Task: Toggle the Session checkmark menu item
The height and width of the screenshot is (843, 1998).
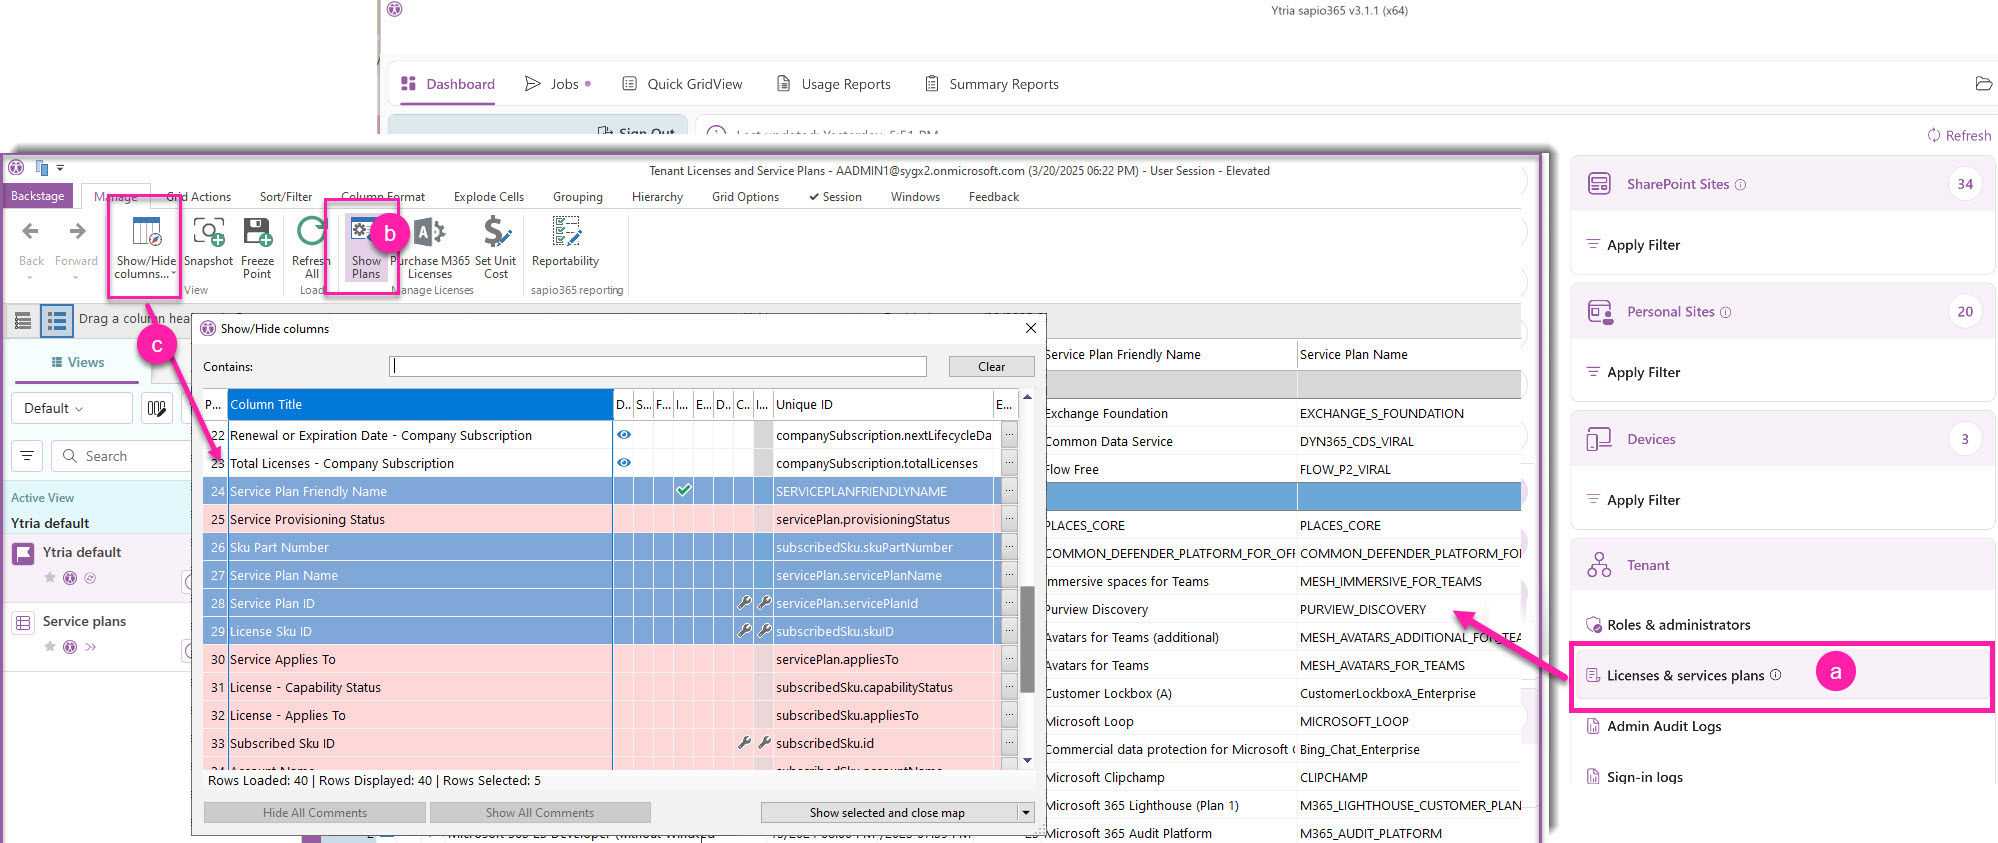Action: pos(835,197)
